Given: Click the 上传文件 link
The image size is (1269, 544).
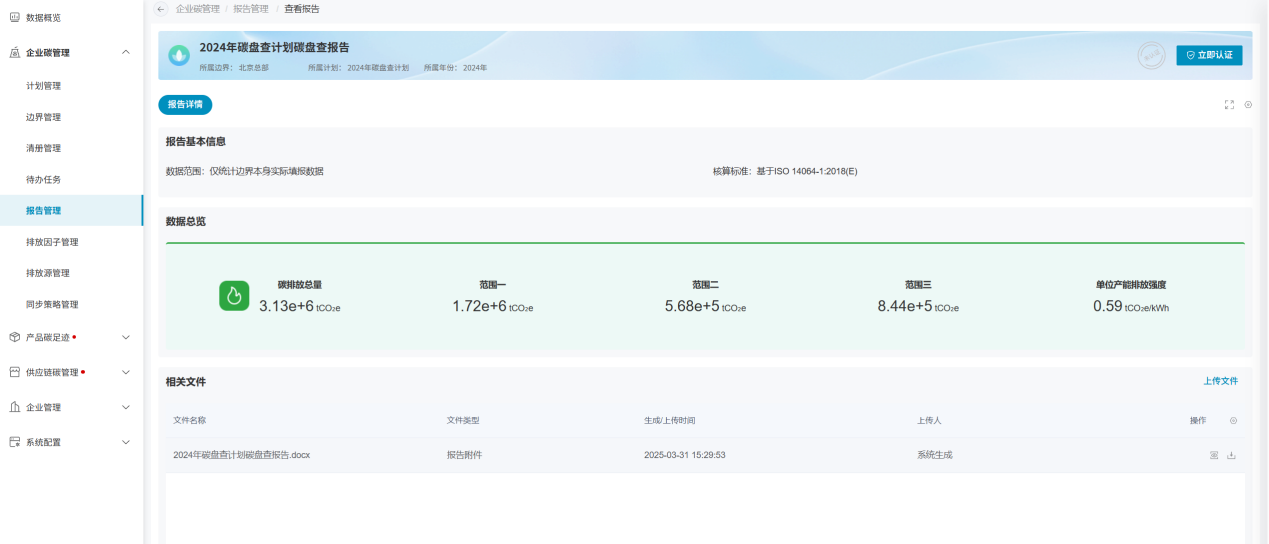Looking at the screenshot, I should (1220, 381).
